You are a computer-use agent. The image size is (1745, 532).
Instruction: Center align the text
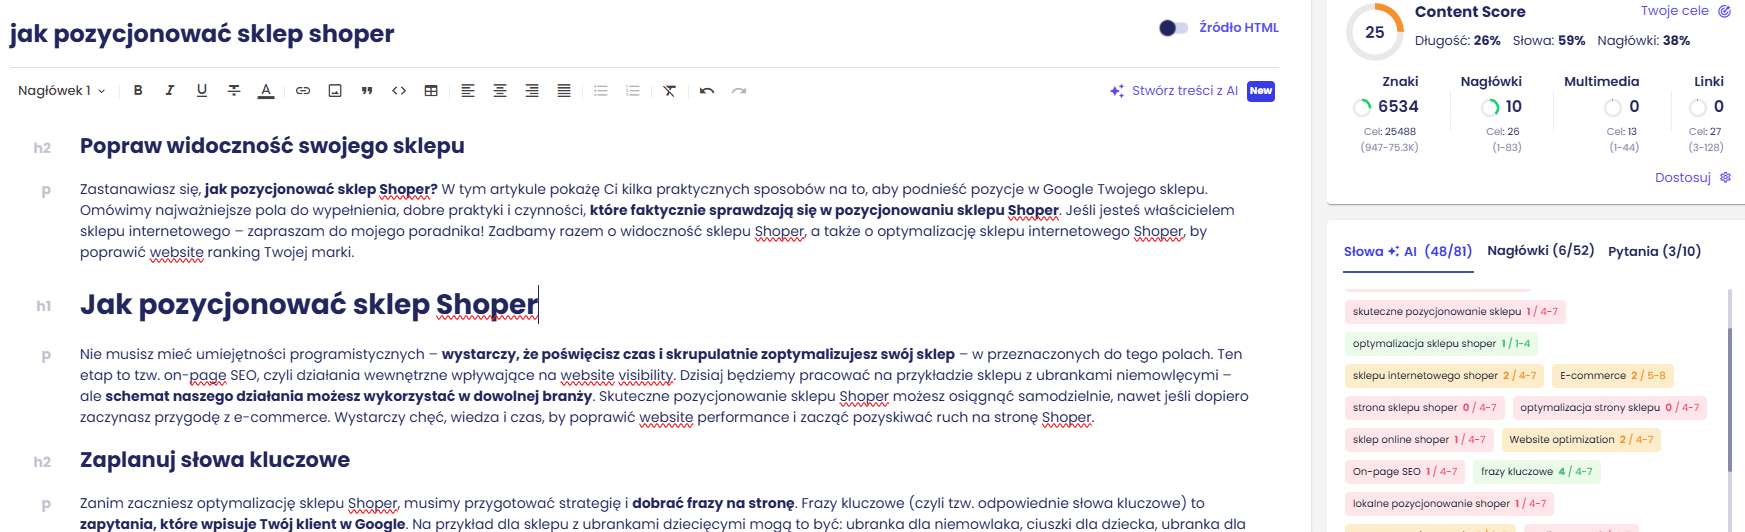coord(500,91)
